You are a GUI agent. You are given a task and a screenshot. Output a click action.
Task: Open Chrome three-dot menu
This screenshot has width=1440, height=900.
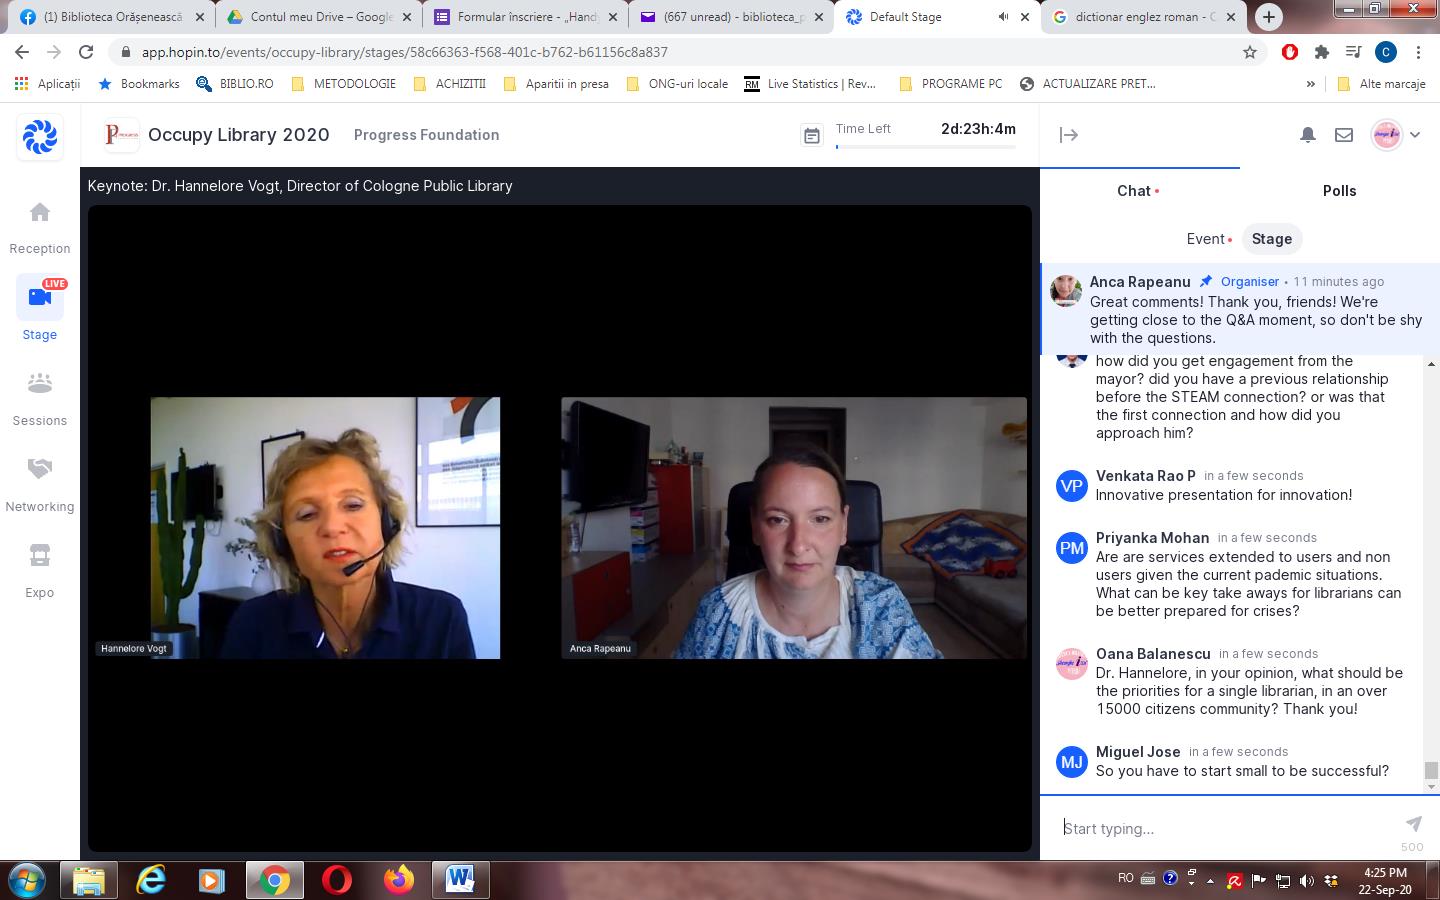coord(1418,52)
